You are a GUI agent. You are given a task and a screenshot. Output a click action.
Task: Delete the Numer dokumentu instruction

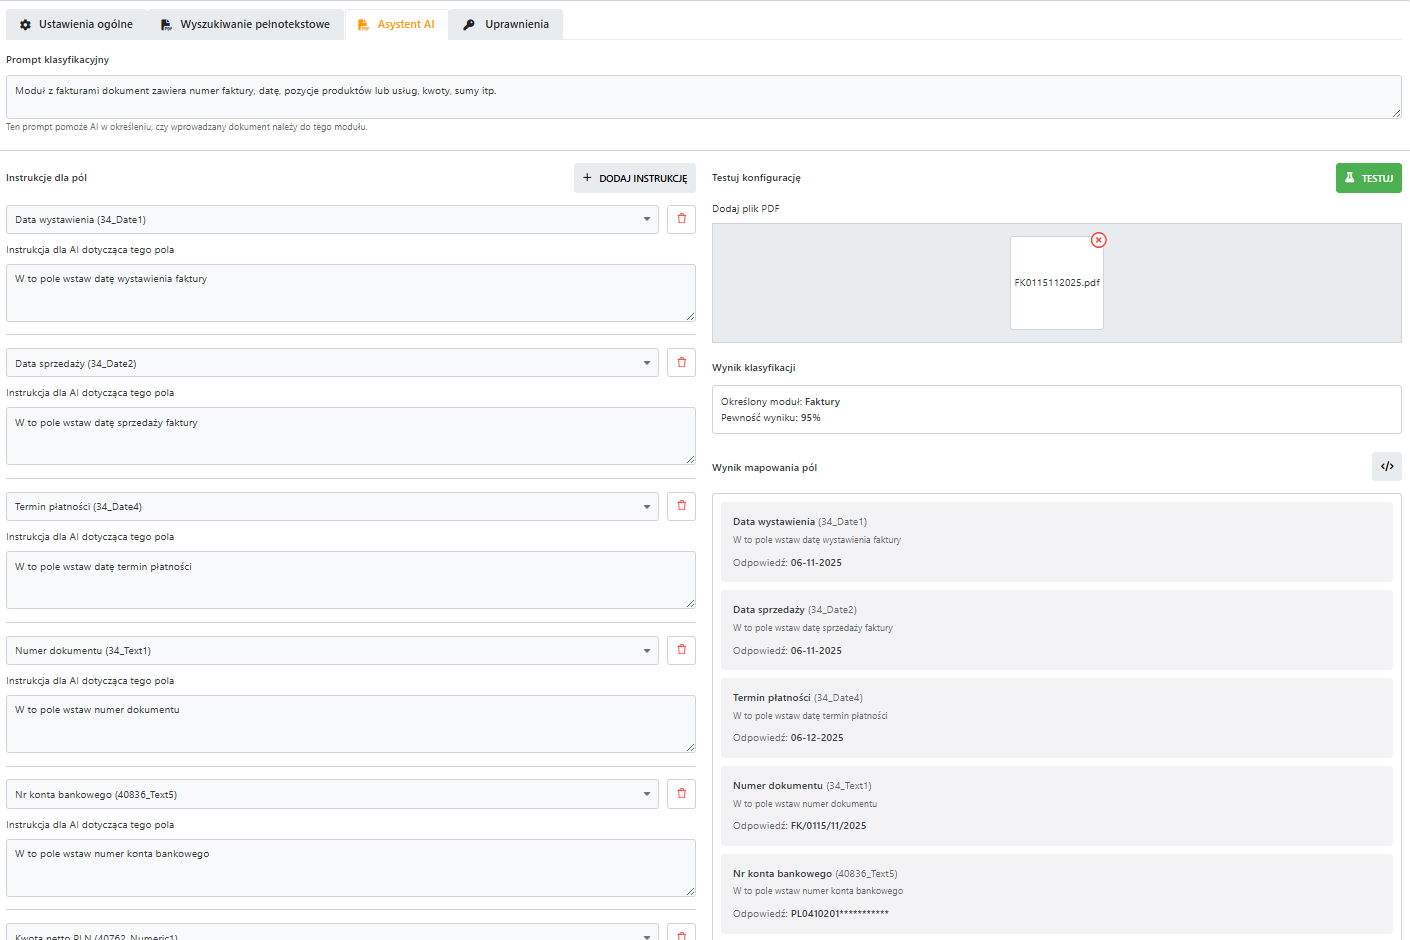coord(682,650)
